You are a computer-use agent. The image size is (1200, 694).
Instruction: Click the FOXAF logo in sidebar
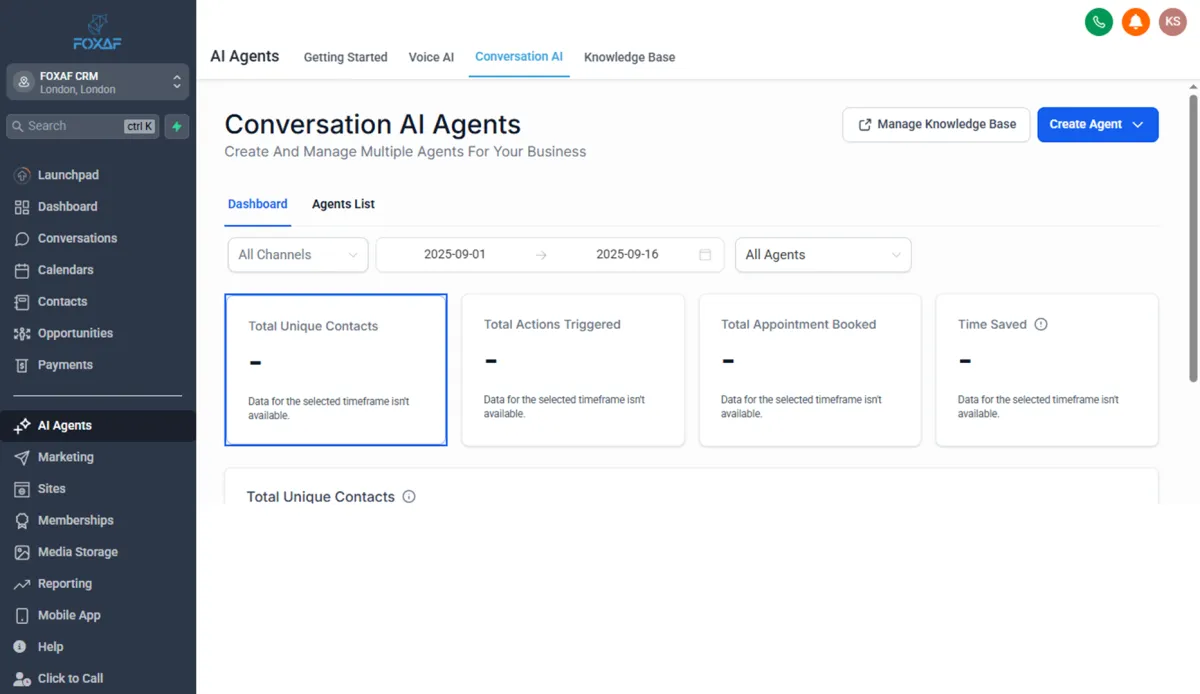pyautogui.click(x=97, y=32)
